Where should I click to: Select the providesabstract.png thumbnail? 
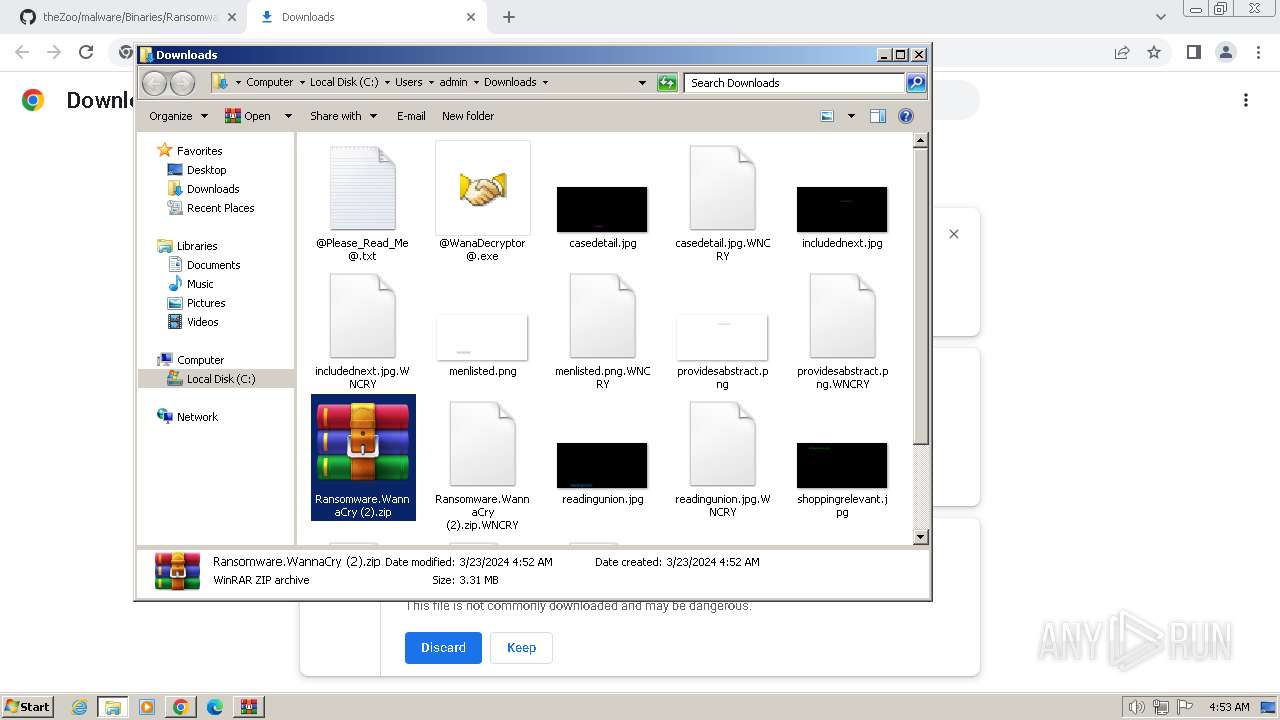click(722, 337)
